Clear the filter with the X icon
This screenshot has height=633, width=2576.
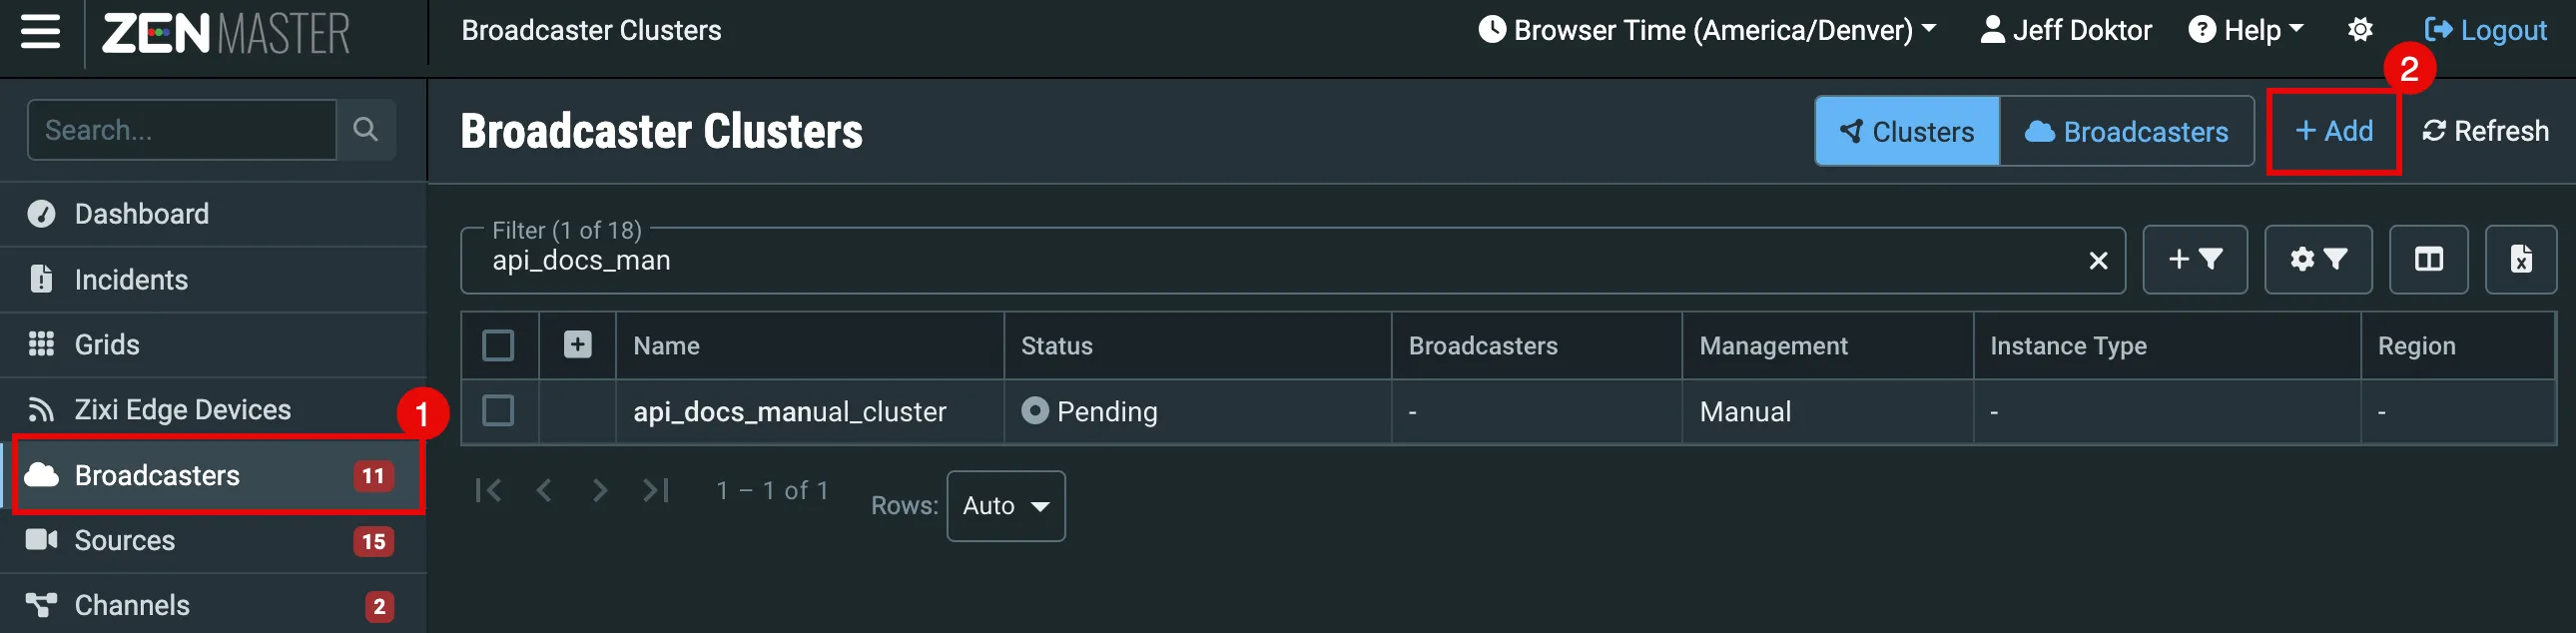coord(2098,261)
